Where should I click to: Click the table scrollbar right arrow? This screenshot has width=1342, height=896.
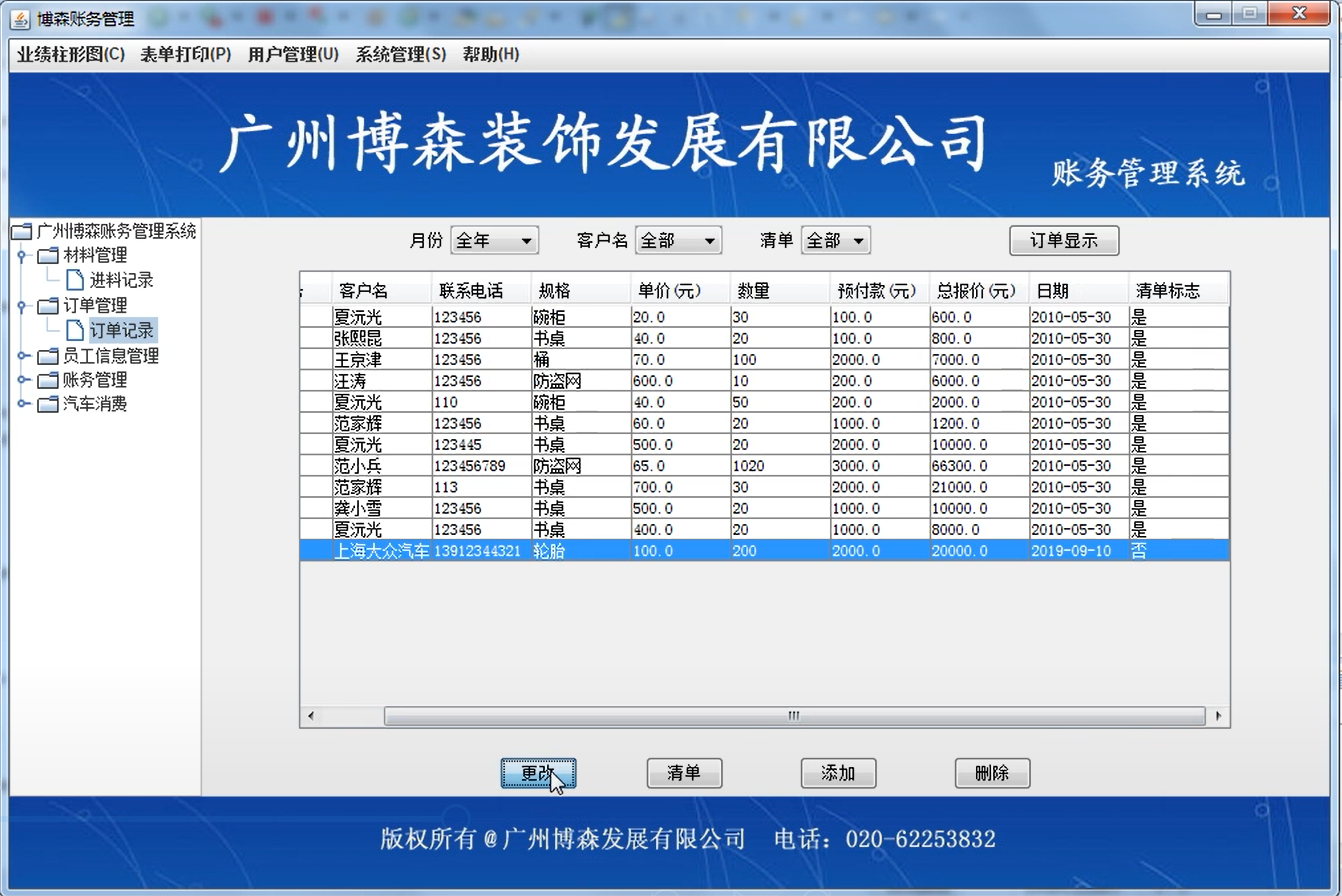[1218, 716]
